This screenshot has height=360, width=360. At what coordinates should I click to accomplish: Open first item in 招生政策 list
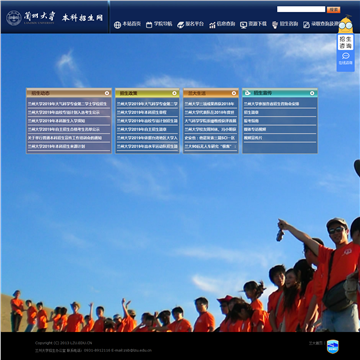147,104
